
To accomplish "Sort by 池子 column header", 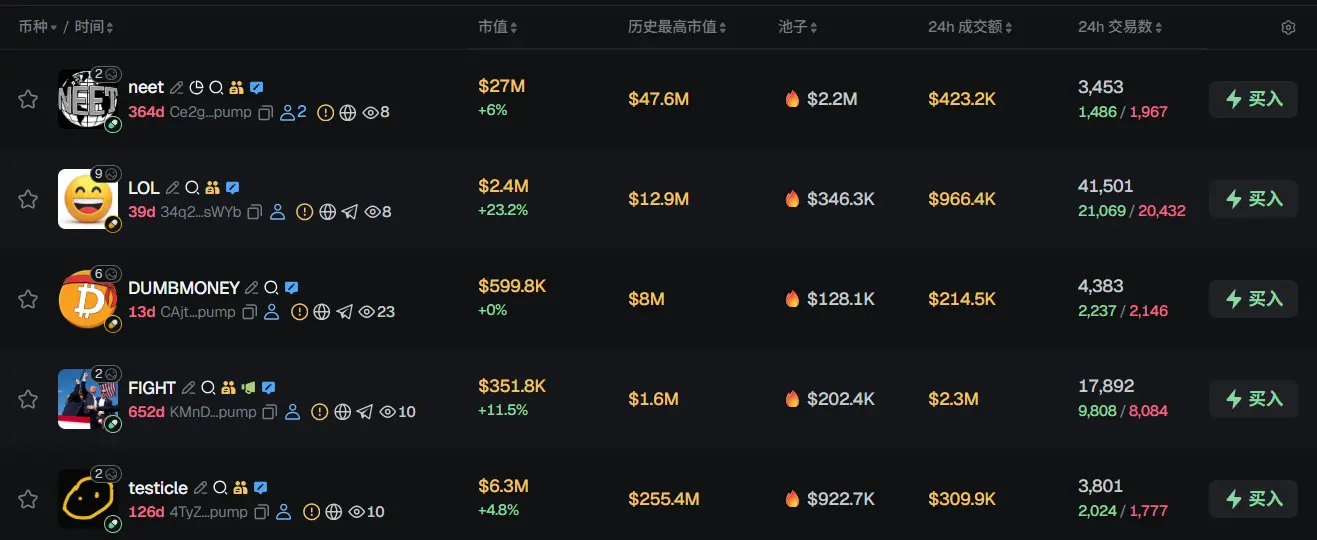I will pos(798,27).
